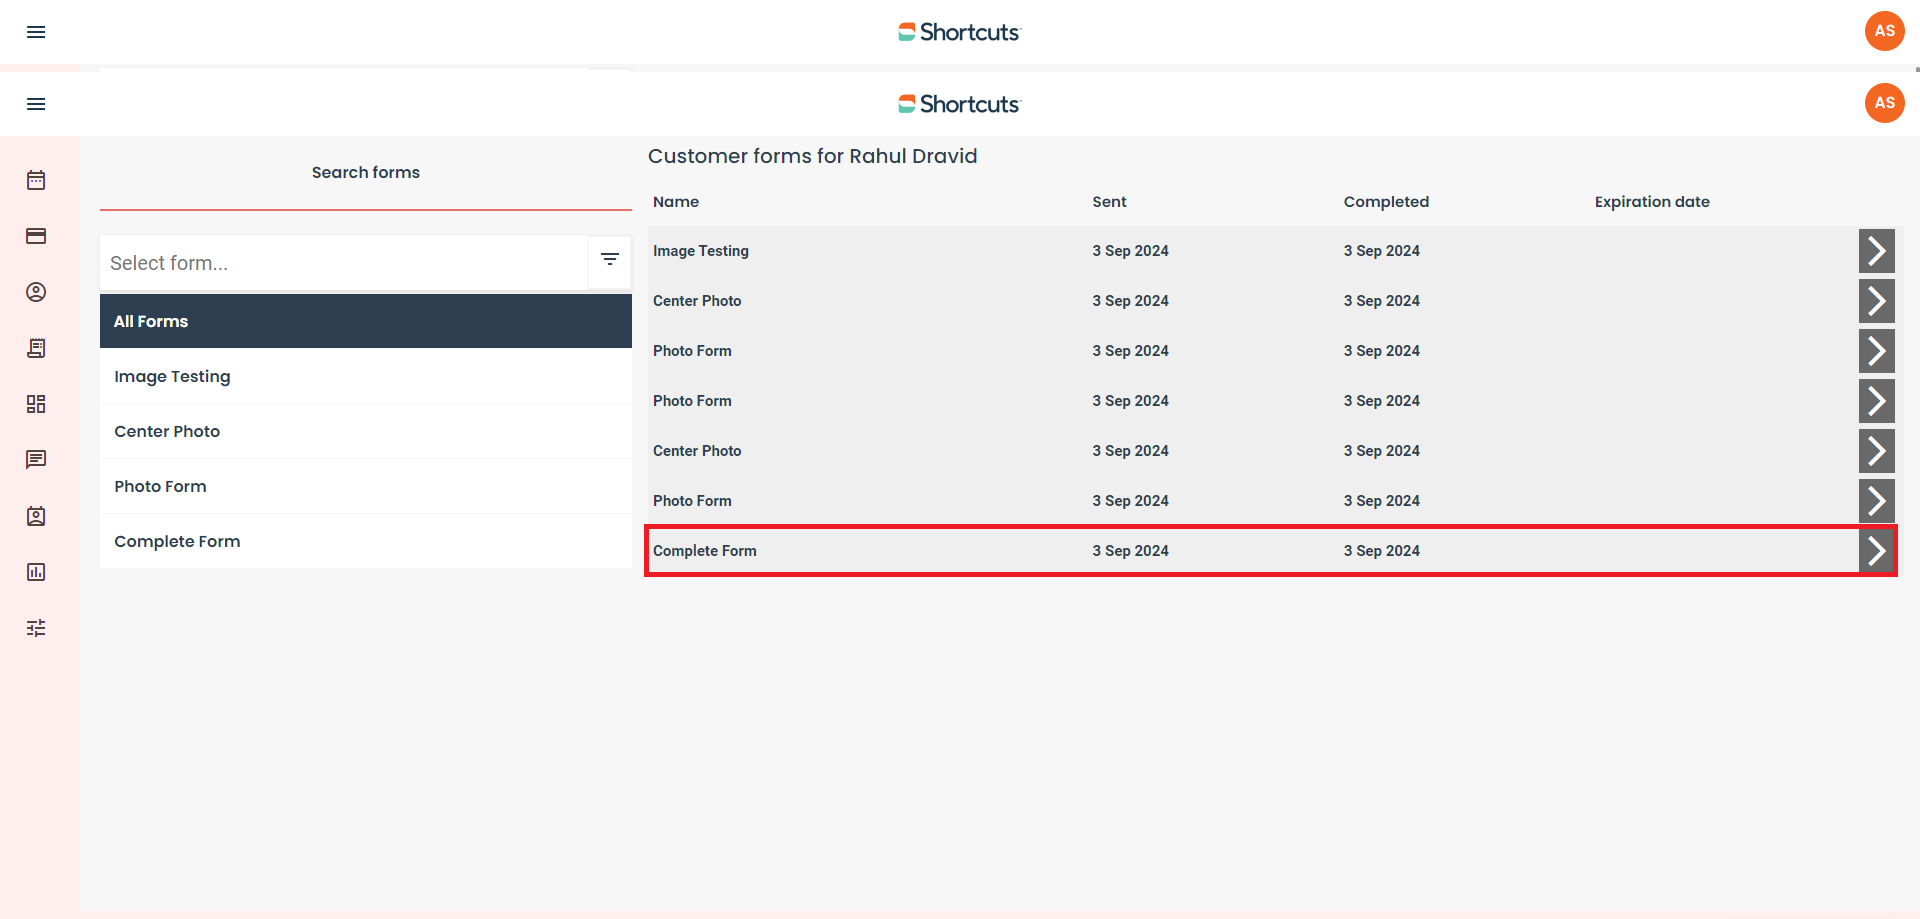Select Complete Form in the forms list
The image size is (1920, 919).
pos(365,541)
